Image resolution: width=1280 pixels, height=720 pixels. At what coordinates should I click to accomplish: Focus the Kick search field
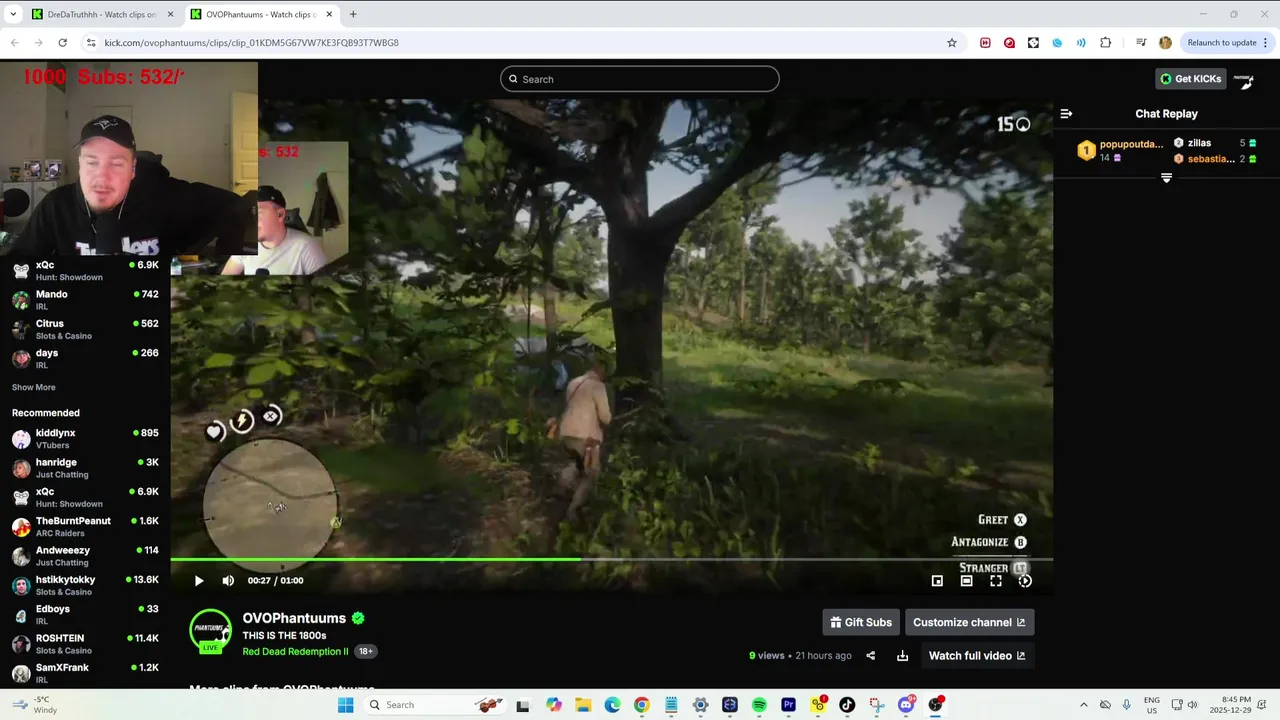tap(640, 79)
